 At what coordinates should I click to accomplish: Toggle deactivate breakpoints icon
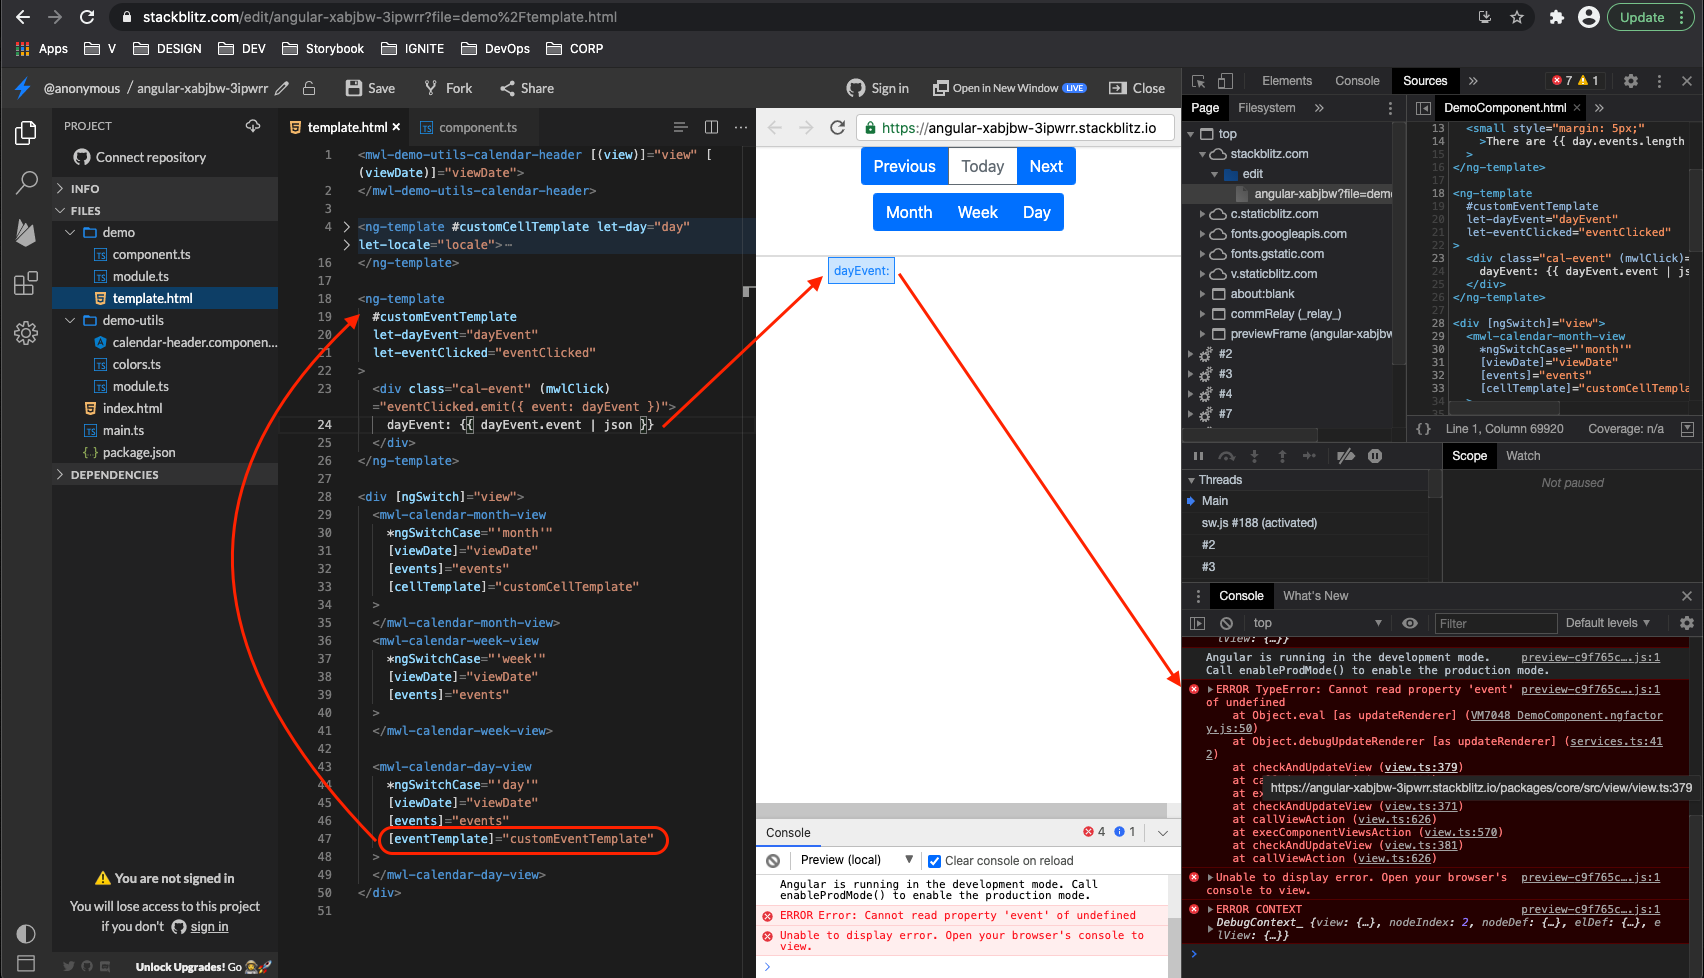pyautogui.click(x=1346, y=456)
